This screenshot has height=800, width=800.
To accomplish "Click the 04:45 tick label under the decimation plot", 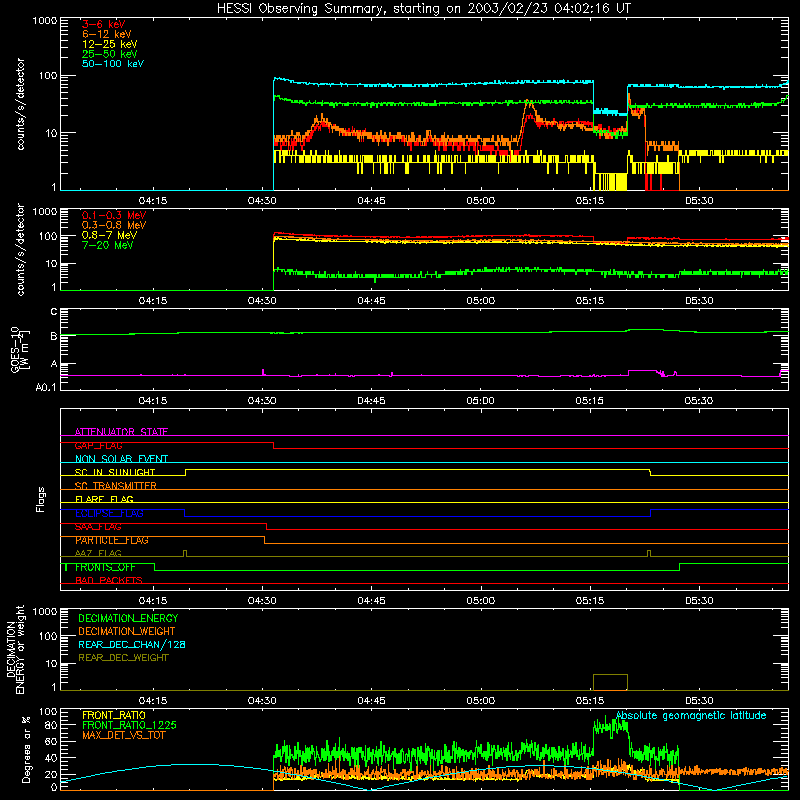I will coord(371,701).
